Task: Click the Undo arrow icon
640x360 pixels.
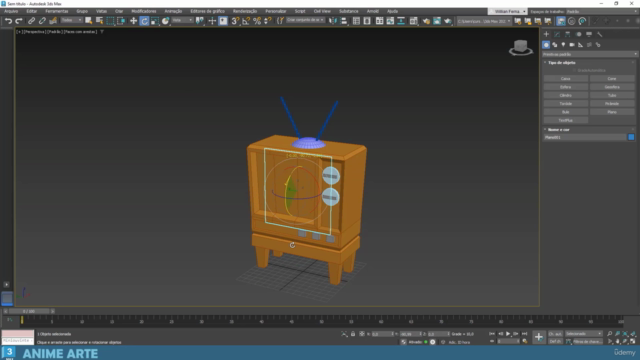Action: tap(9, 21)
